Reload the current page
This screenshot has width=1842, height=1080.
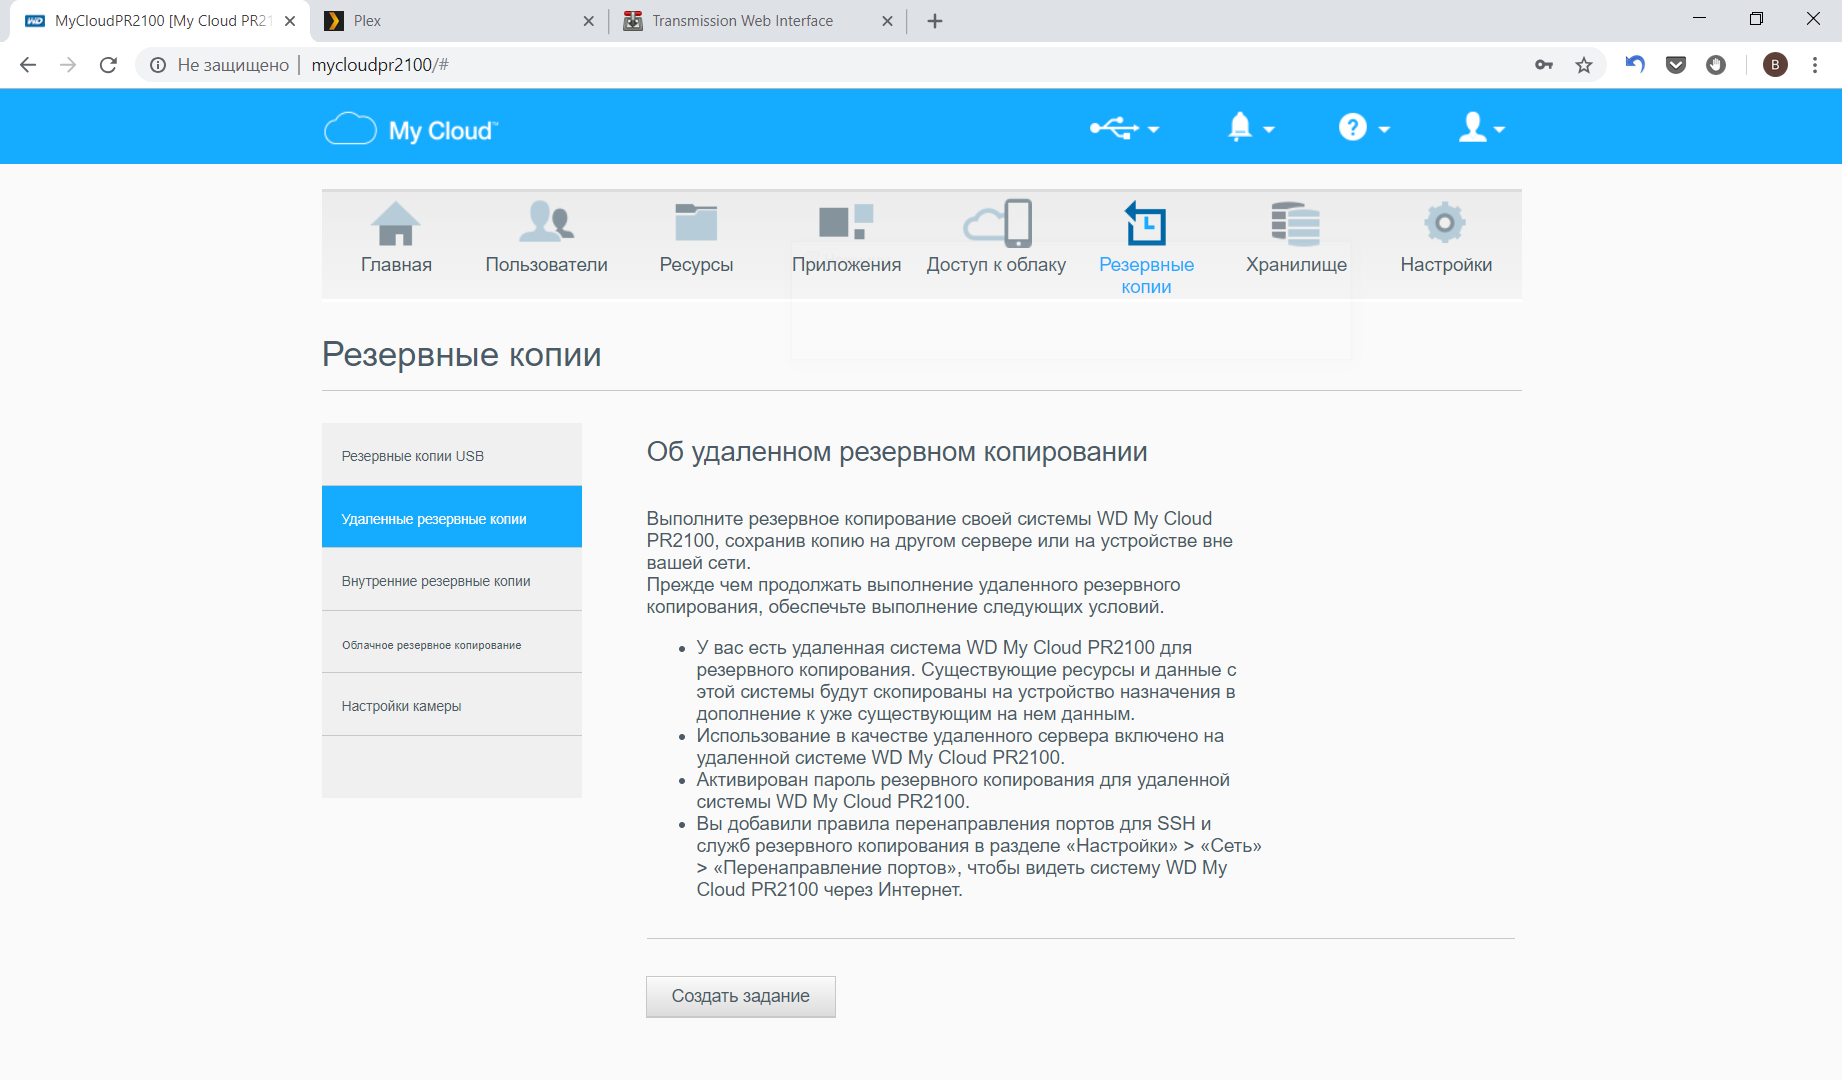point(108,65)
